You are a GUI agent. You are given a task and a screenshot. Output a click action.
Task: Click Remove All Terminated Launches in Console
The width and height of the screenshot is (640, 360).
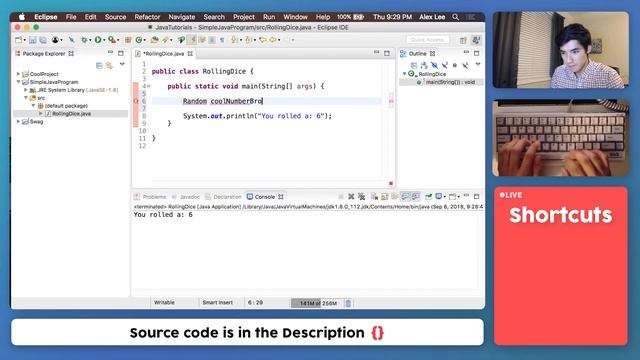pos(362,197)
